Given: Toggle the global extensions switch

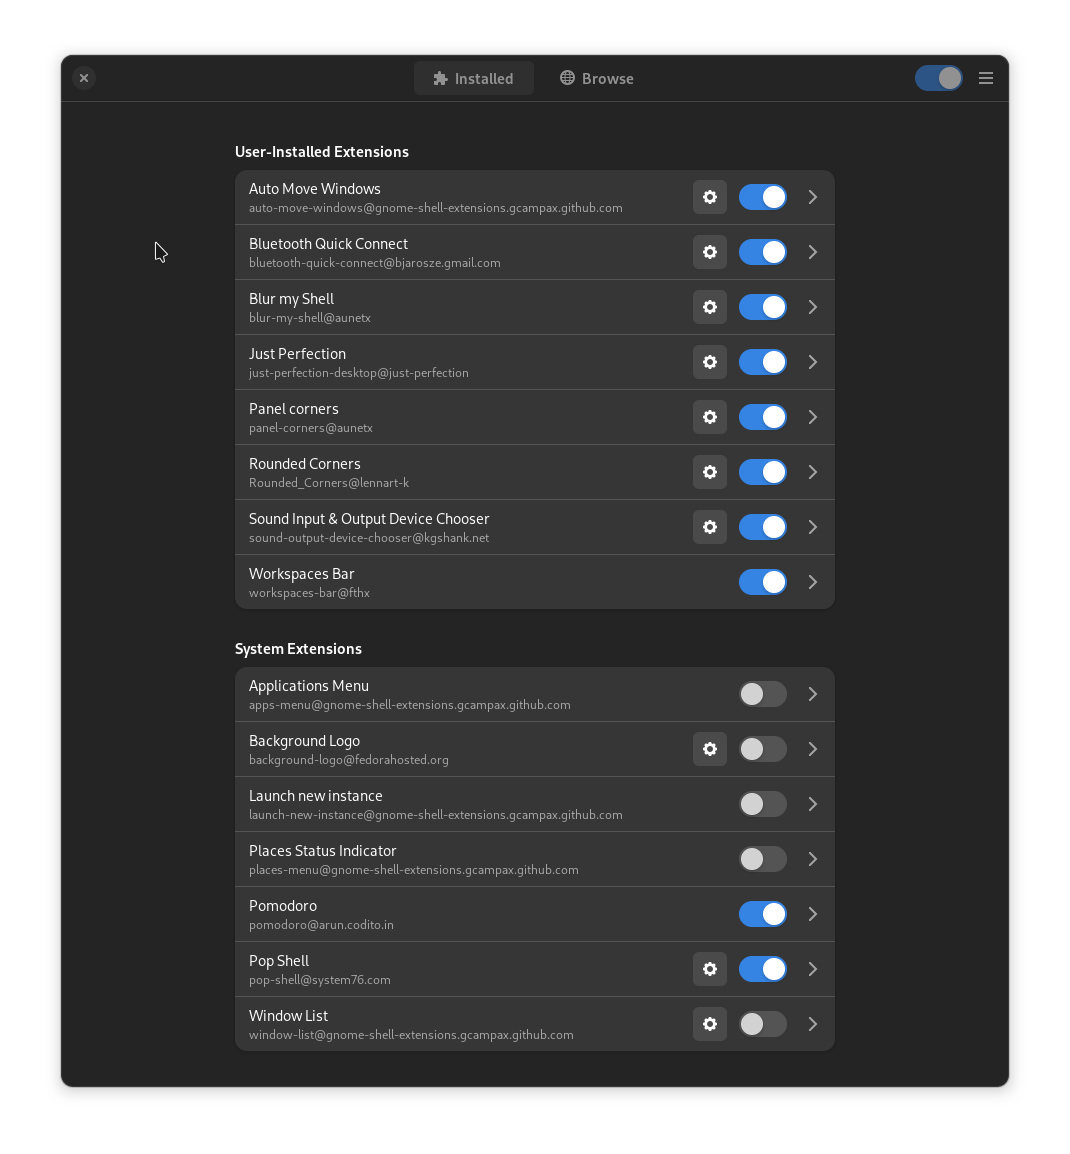Looking at the screenshot, I should 938,78.
